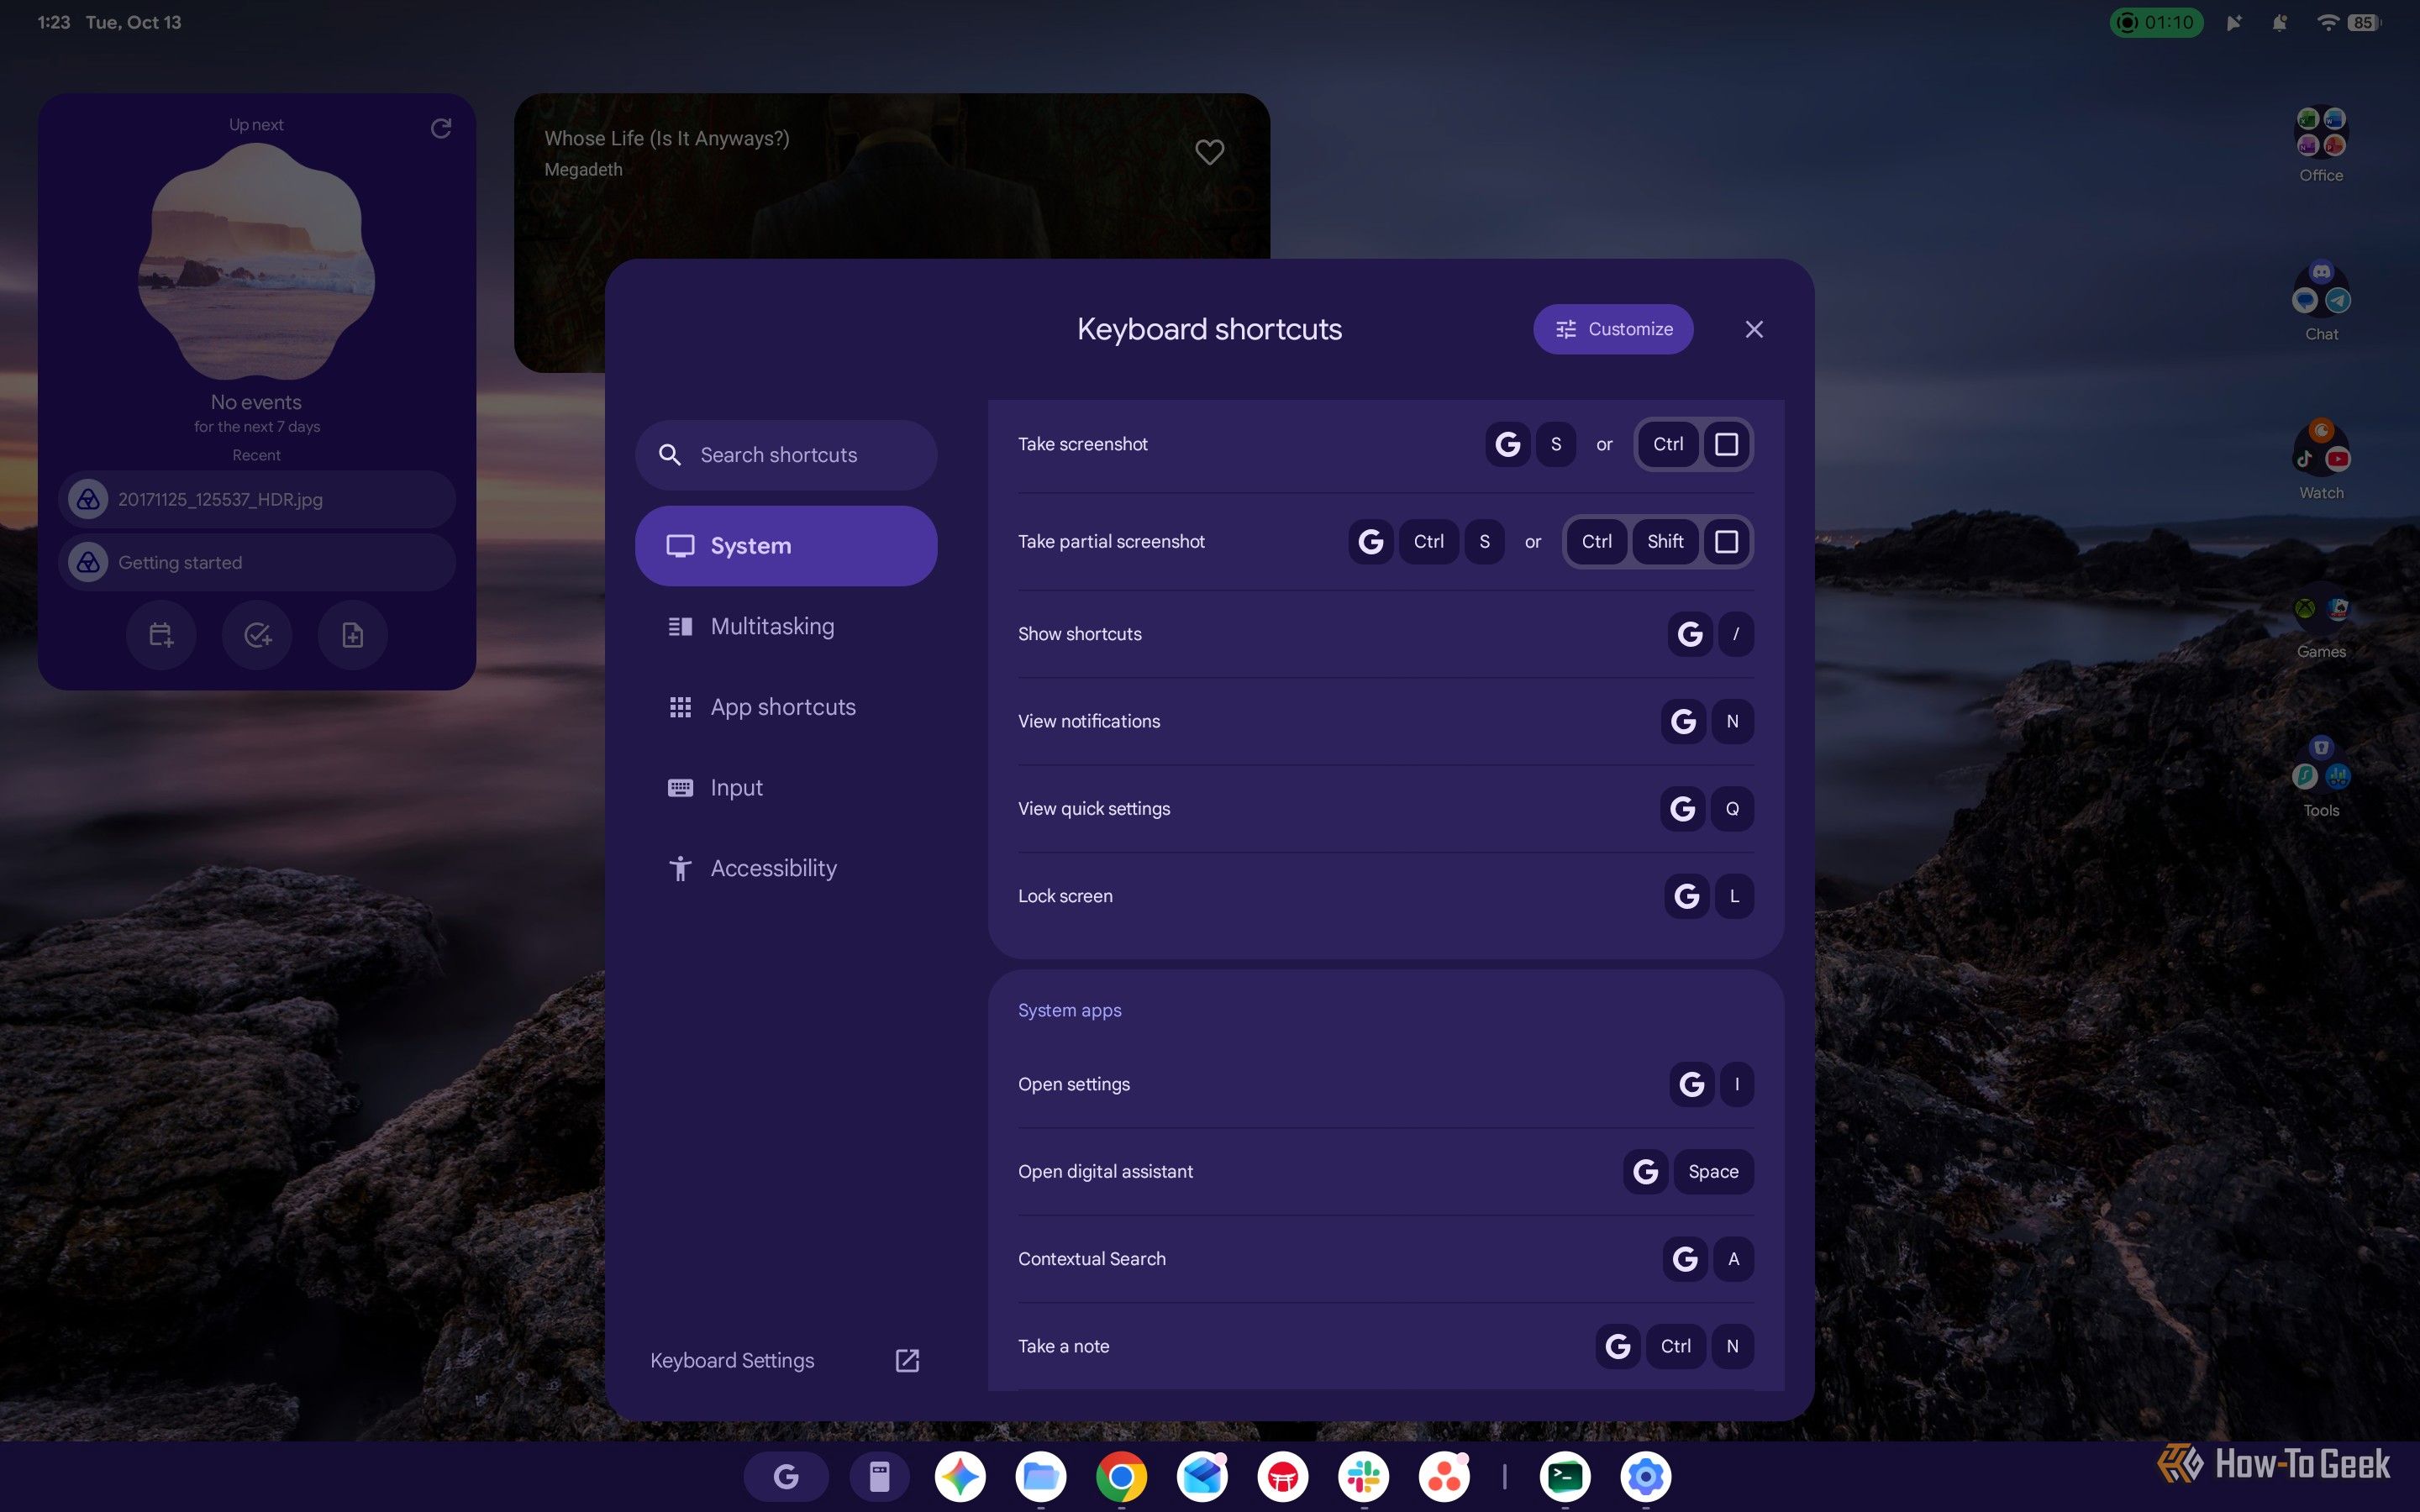The width and height of the screenshot is (2420, 1512).
Task: Open the notifications bell in status bar
Action: 2279,22
